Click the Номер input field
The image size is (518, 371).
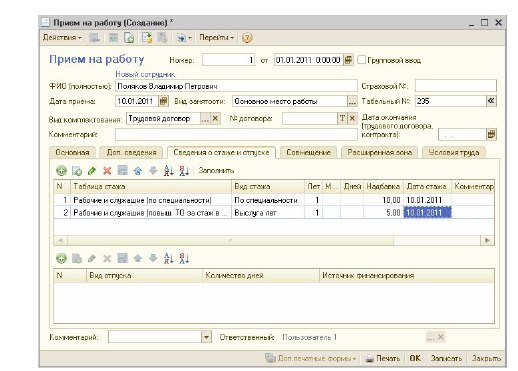point(228,60)
